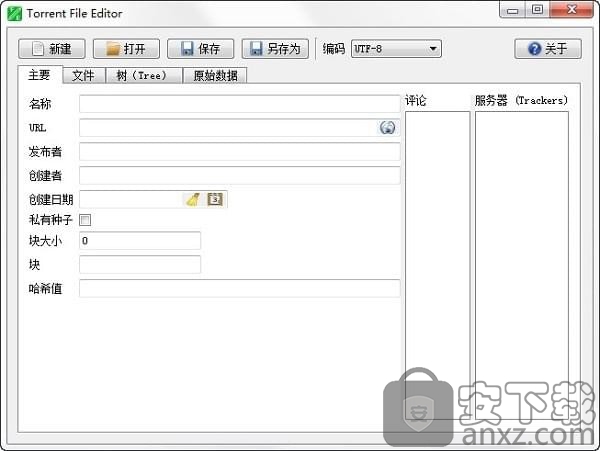
Task: Click inside the 评论 text area
Action: (x=437, y=265)
